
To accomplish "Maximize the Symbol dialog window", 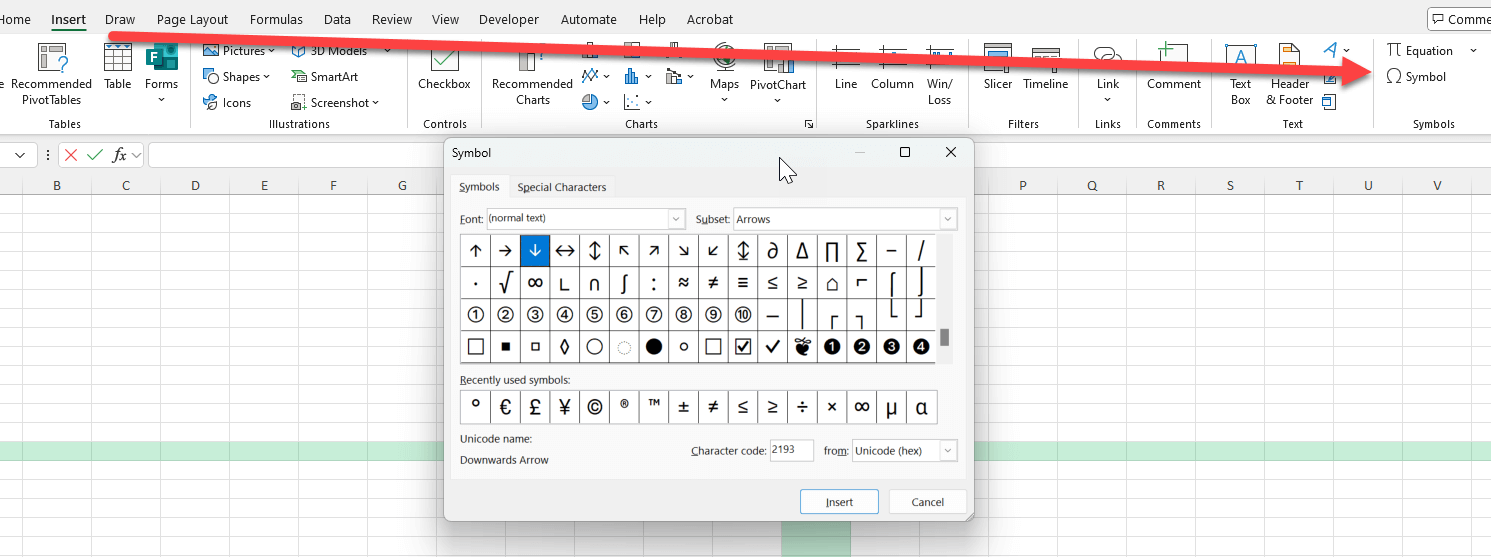I will [905, 152].
